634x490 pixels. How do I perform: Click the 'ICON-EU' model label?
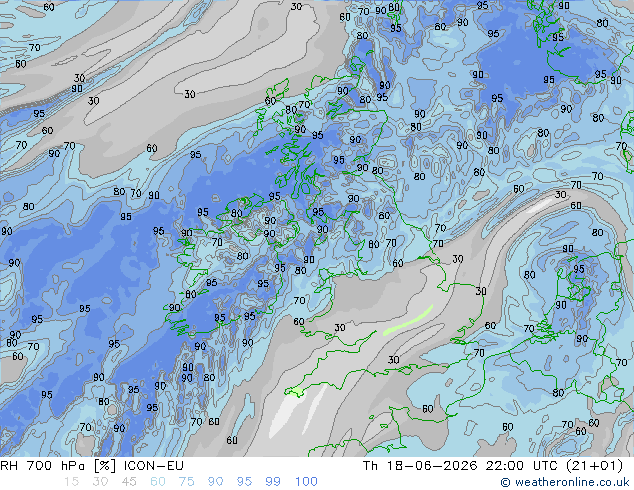click(x=154, y=466)
